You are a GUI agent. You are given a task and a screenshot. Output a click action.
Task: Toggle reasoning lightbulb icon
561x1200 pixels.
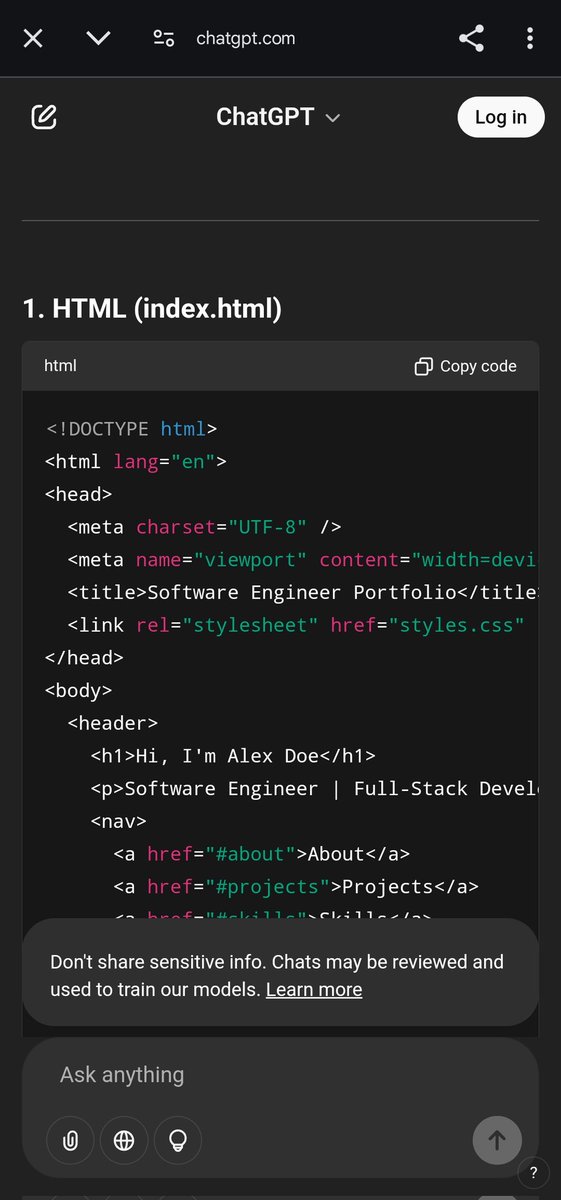(x=178, y=1140)
